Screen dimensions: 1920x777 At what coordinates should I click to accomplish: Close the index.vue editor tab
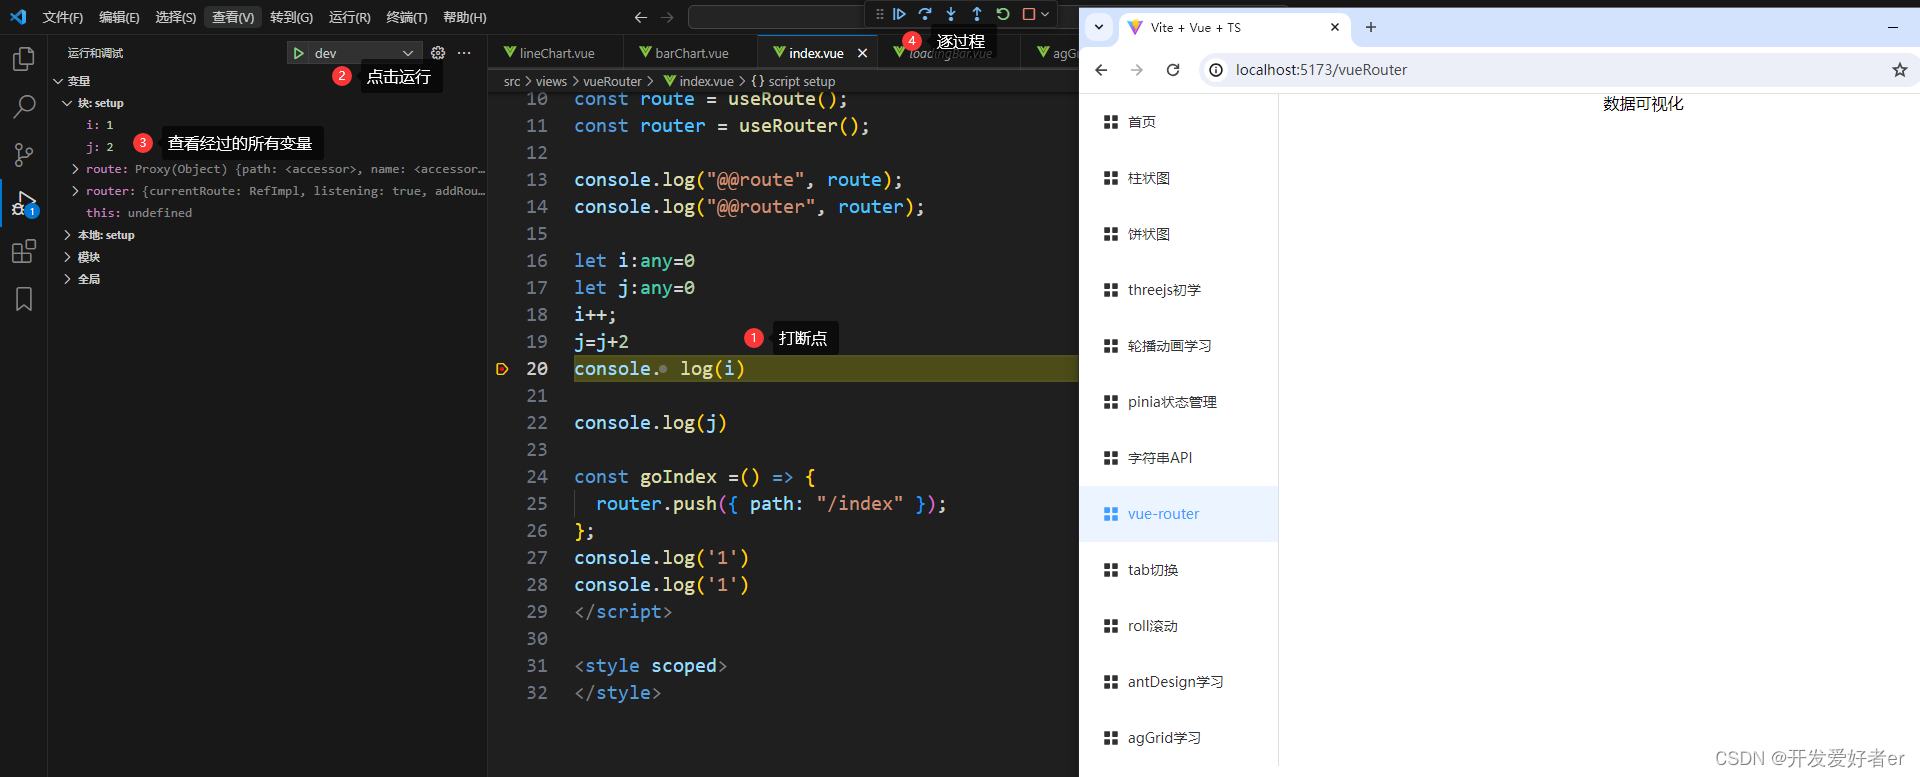click(x=862, y=53)
